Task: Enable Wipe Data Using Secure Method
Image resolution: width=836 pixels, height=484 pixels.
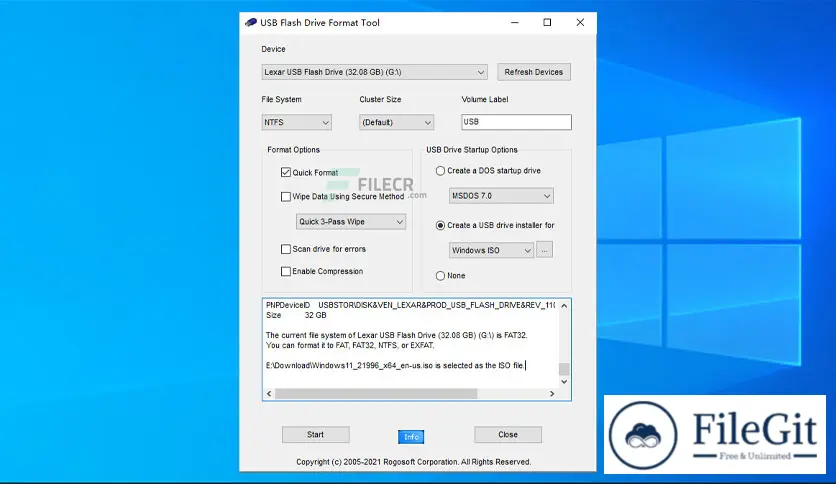Action: pyautogui.click(x=286, y=197)
